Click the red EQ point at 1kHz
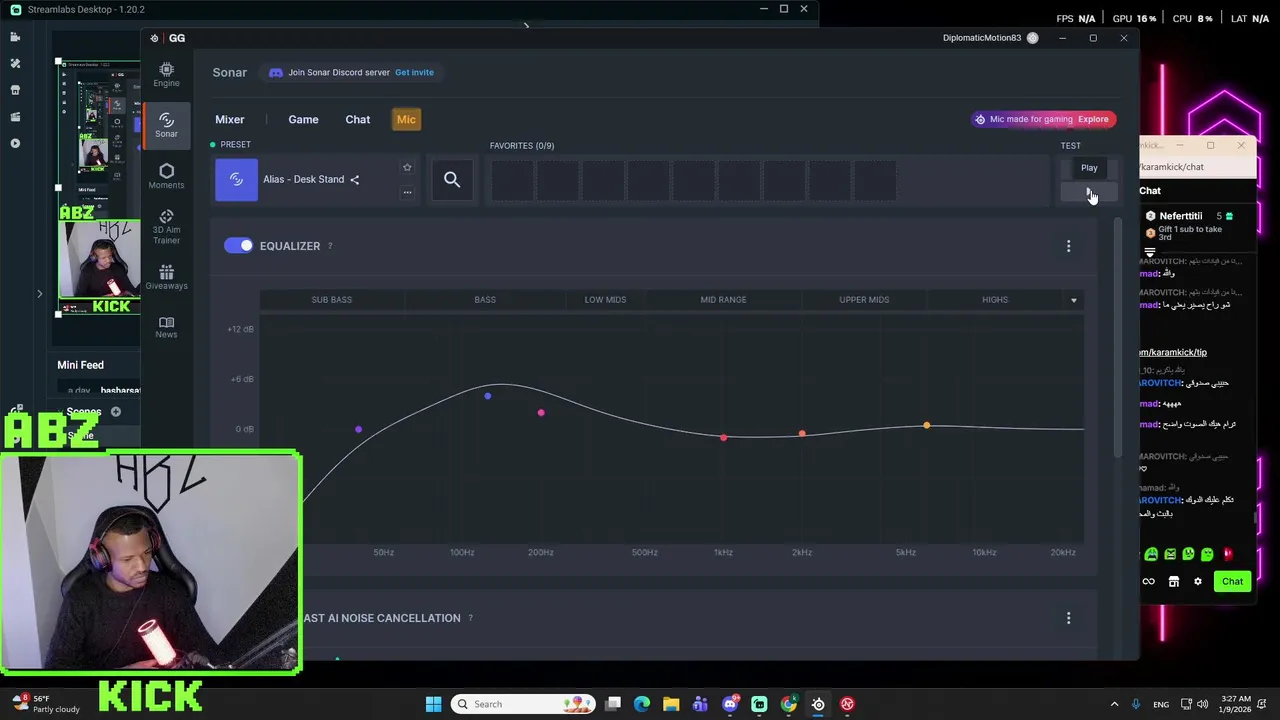This screenshot has height=720, width=1280. (724, 437)
